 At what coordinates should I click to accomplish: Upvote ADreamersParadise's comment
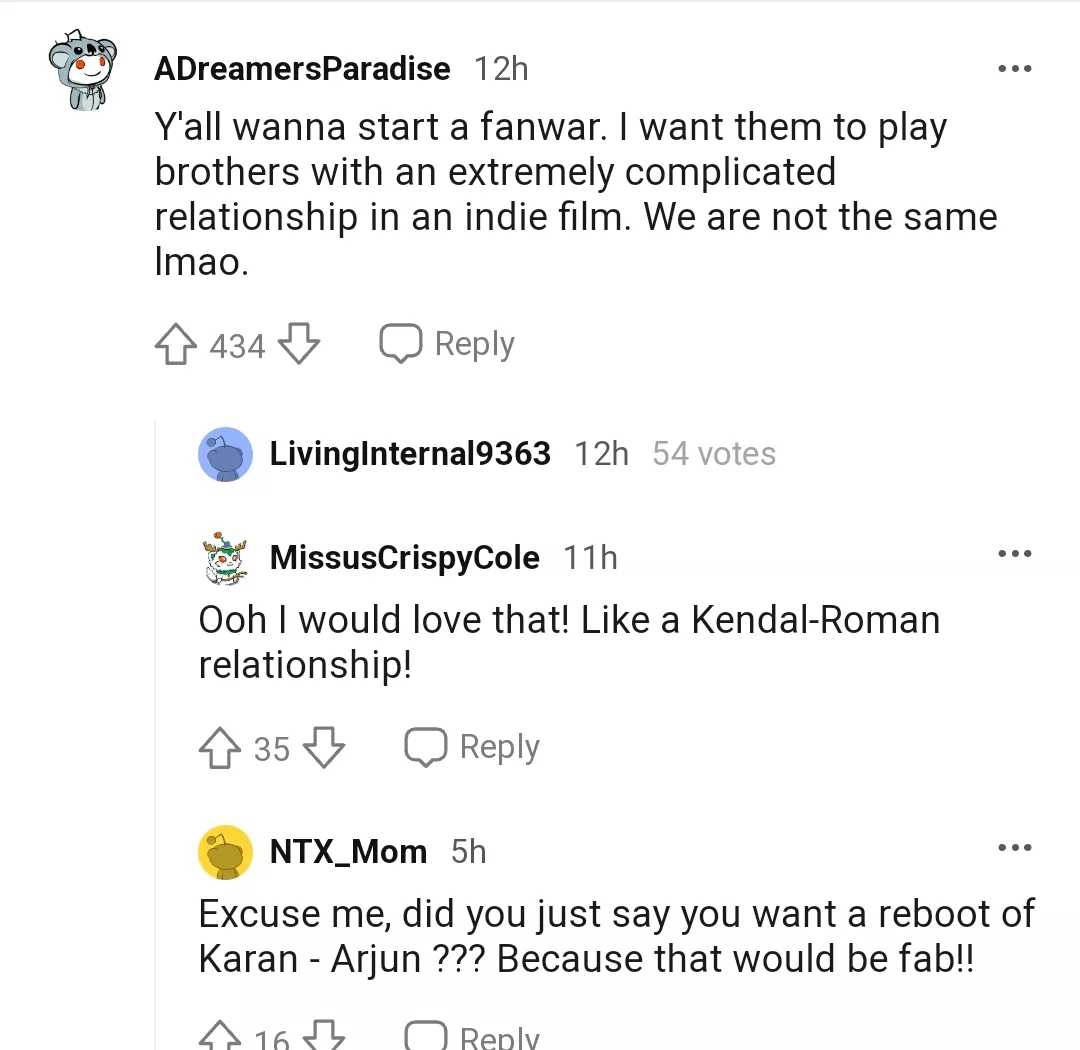pos(176,346)
